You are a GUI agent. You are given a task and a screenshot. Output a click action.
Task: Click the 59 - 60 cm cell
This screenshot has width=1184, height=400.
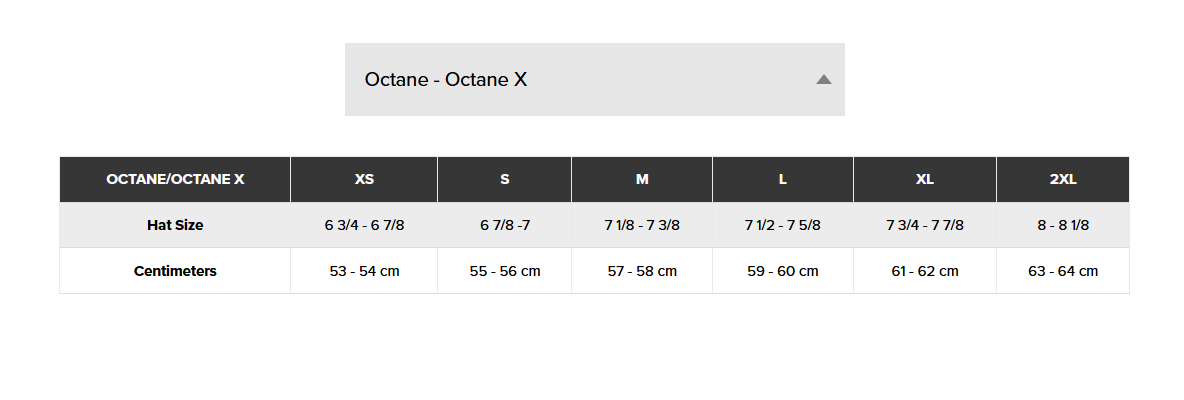(783, 271)
